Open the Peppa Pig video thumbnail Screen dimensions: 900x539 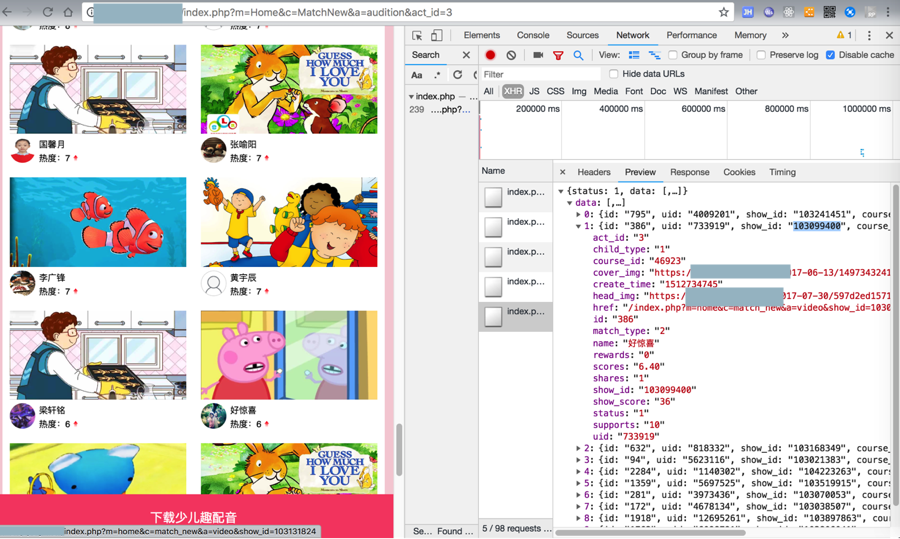(289, 355)
